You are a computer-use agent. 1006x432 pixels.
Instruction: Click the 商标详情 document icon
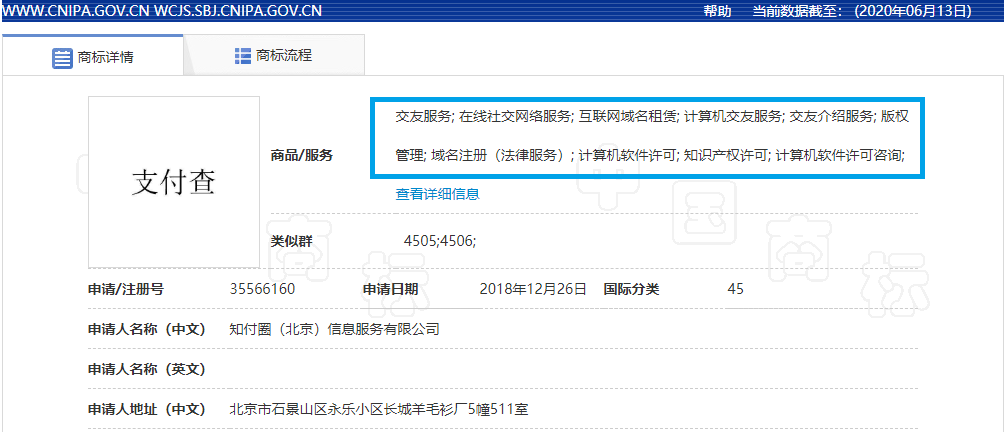coord(62,58)
